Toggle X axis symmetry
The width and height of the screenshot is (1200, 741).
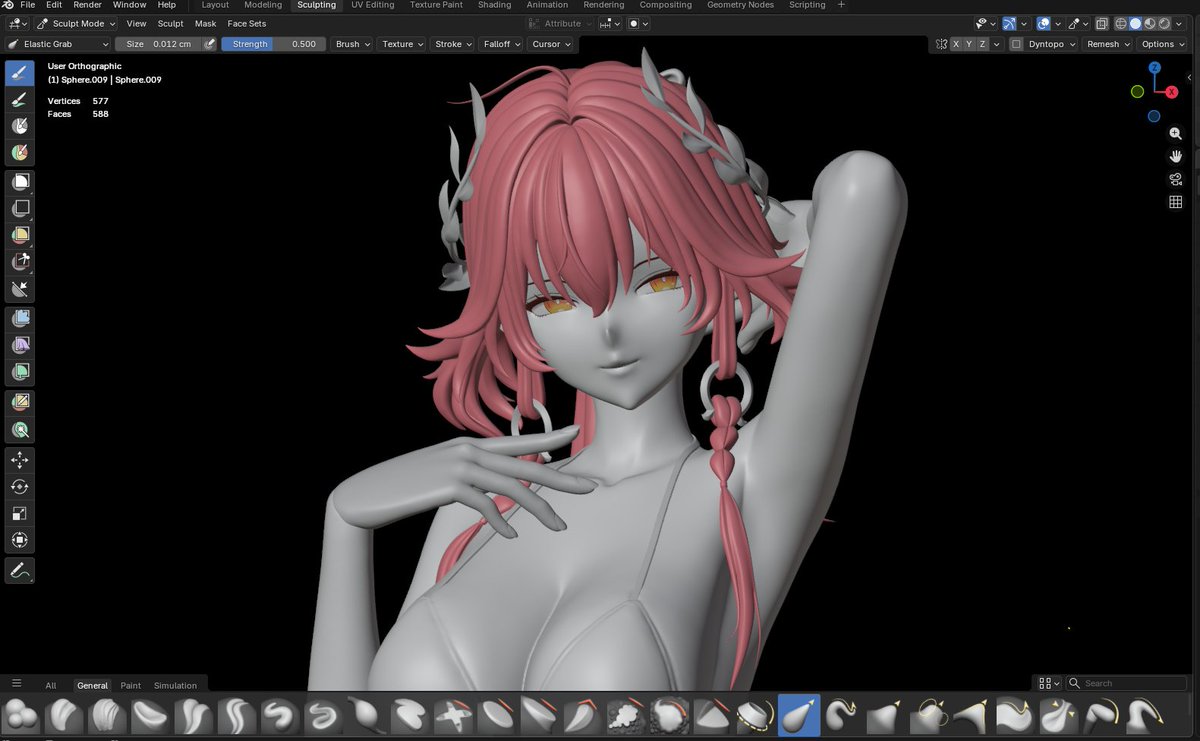pos(957,44)
